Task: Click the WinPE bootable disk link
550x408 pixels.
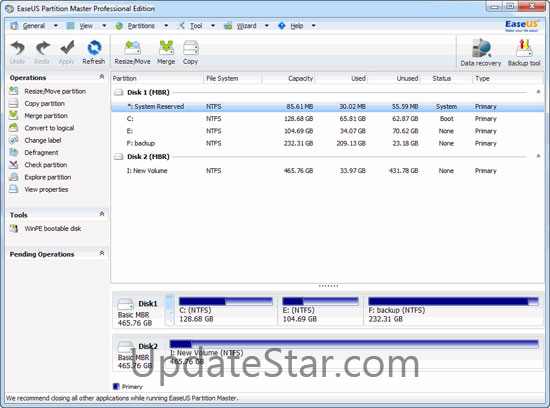Action: click(53, 229)
